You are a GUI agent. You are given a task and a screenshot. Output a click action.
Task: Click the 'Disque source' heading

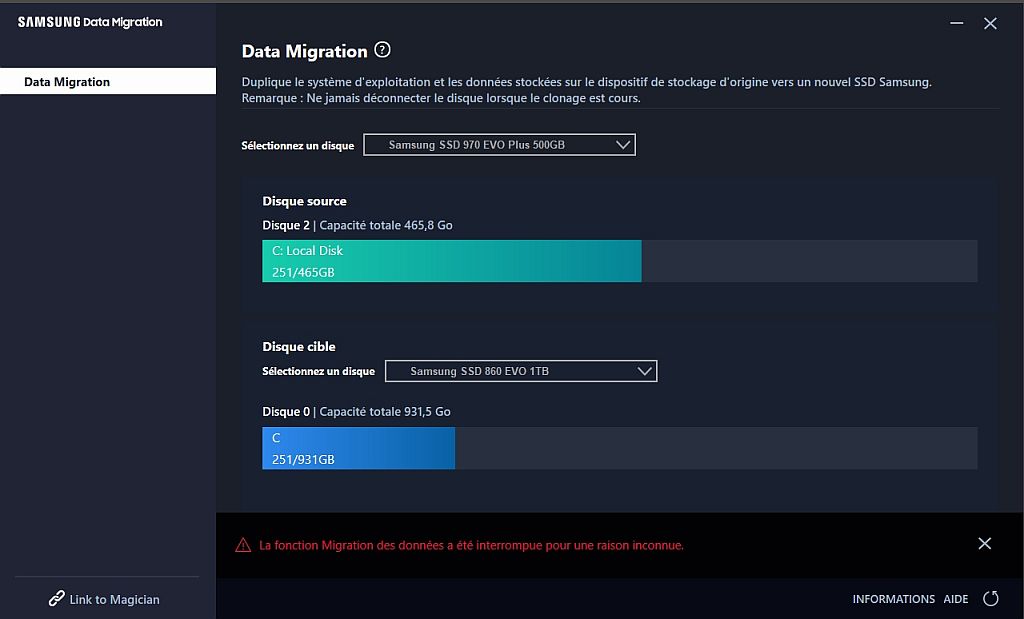pyautogui.click(x=304, y=201)
